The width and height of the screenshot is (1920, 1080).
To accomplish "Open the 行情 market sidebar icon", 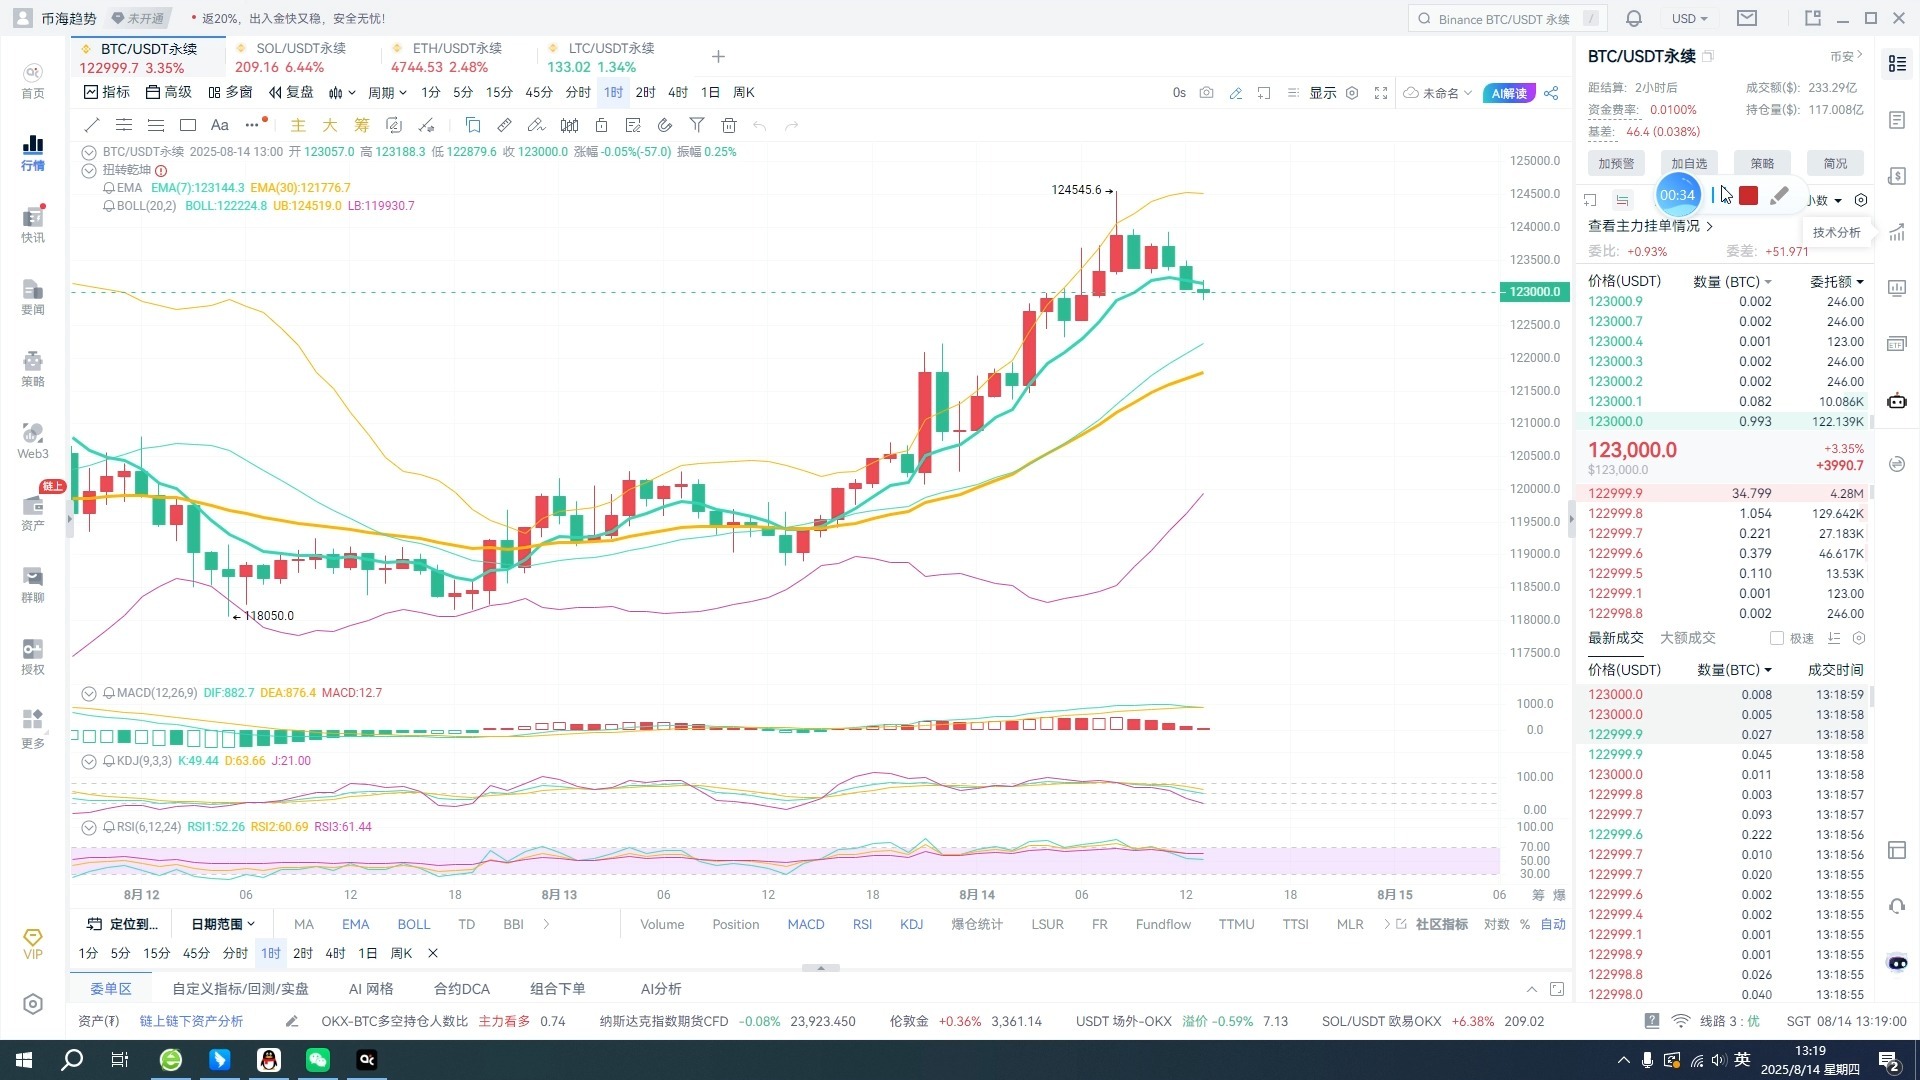I will click(x=33, y=152).
